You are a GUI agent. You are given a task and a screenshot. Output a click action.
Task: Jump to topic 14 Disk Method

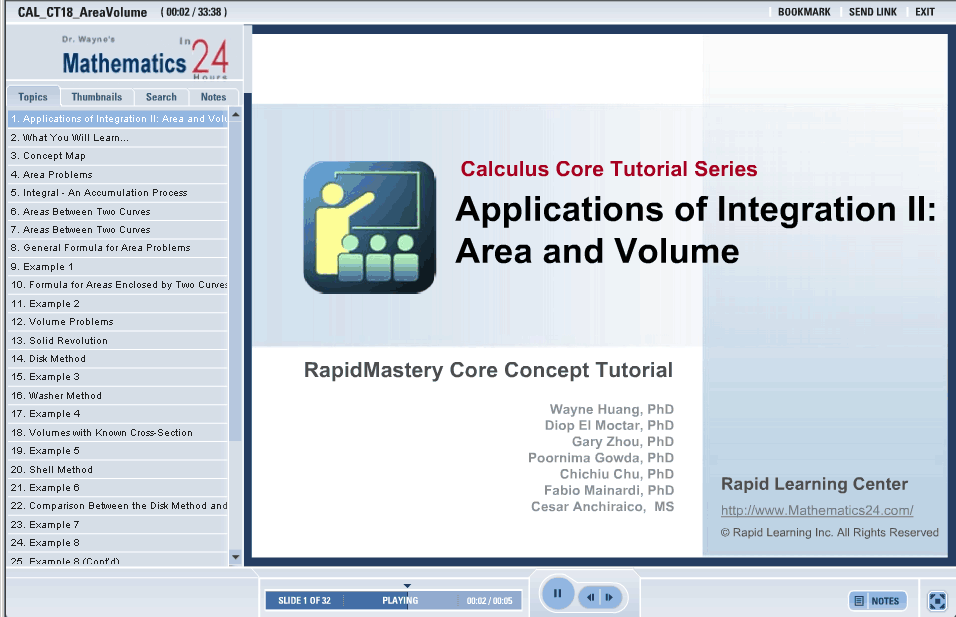coord(118,358)
